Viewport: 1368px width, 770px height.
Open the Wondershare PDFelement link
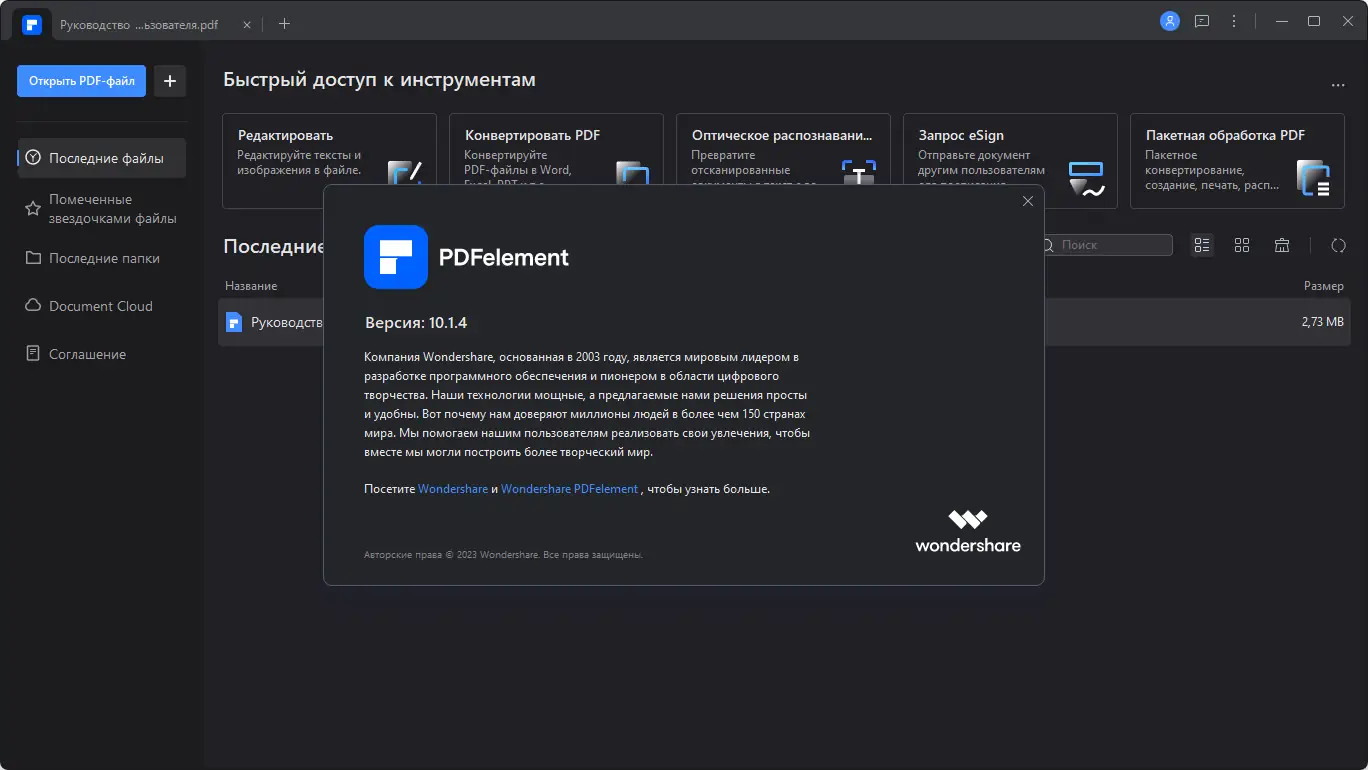coord(569,489)
